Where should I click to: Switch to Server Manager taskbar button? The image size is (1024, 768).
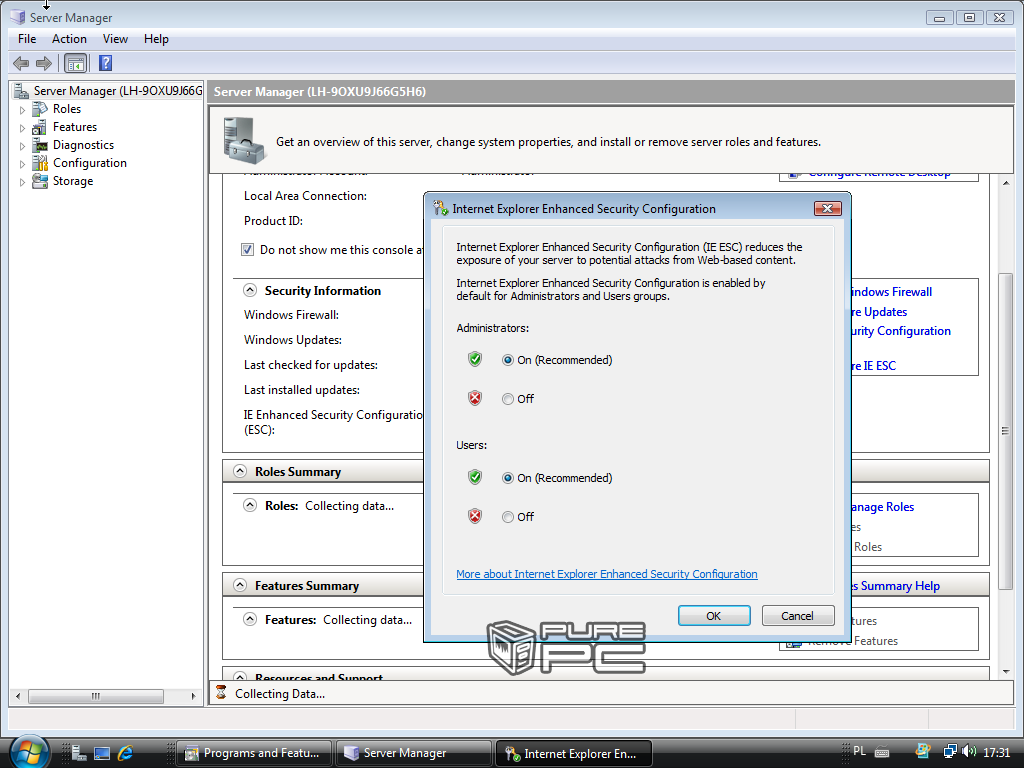pos(413,753)
